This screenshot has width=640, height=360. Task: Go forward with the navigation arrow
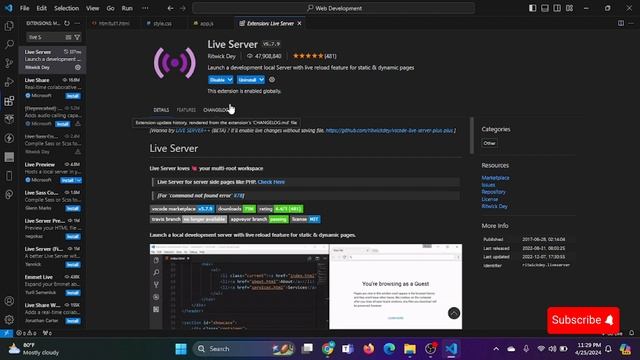click(x=182, y=8)
